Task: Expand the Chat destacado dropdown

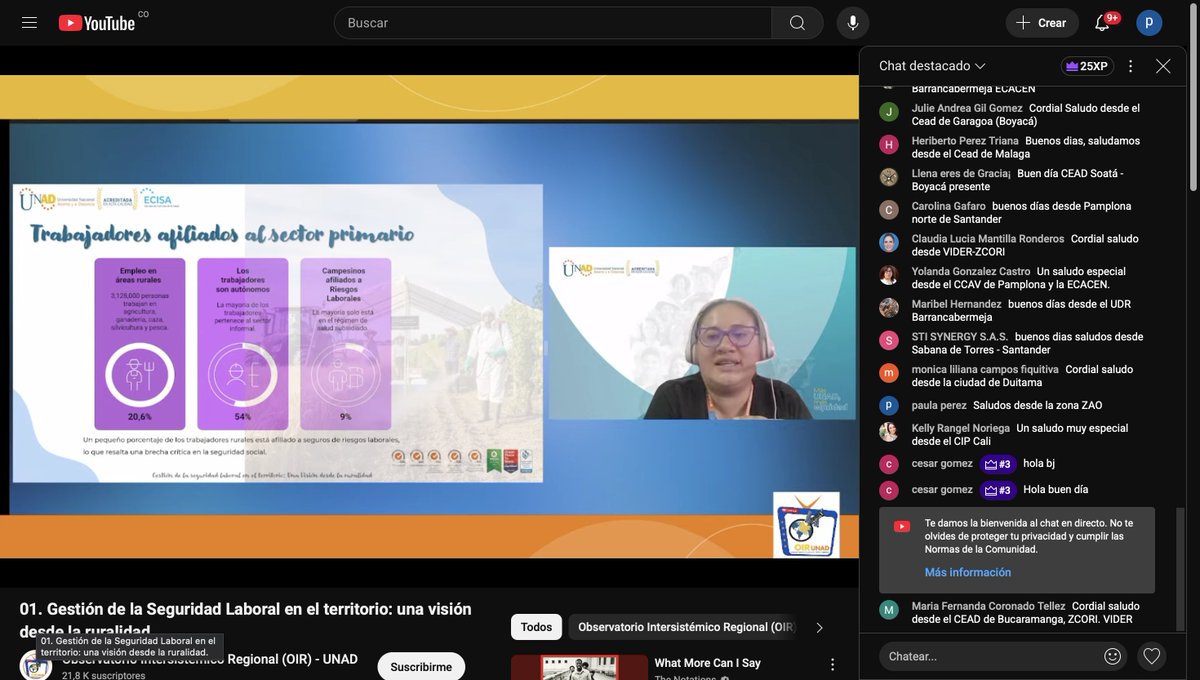Action: click(932, 66)
